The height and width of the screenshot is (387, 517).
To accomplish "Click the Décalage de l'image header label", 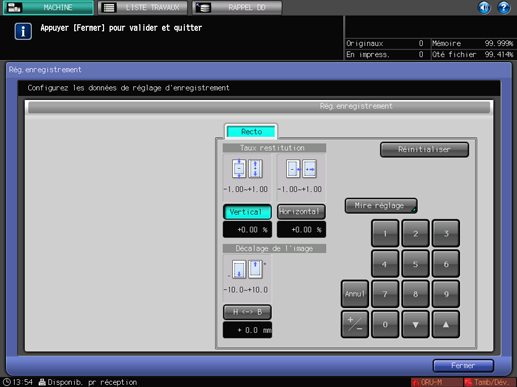I will coord(274,248).
